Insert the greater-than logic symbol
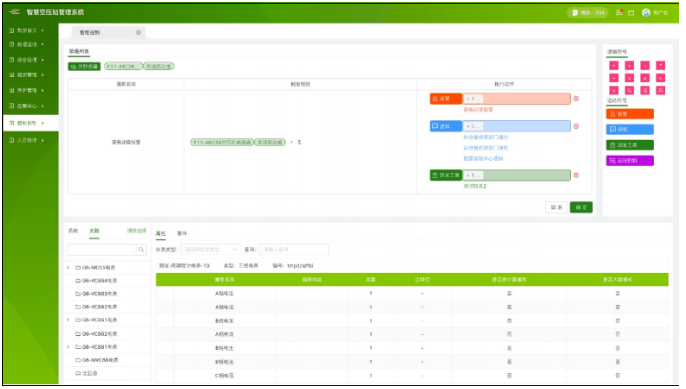This screenshot has width=686, height=389. tap(629, 78)
